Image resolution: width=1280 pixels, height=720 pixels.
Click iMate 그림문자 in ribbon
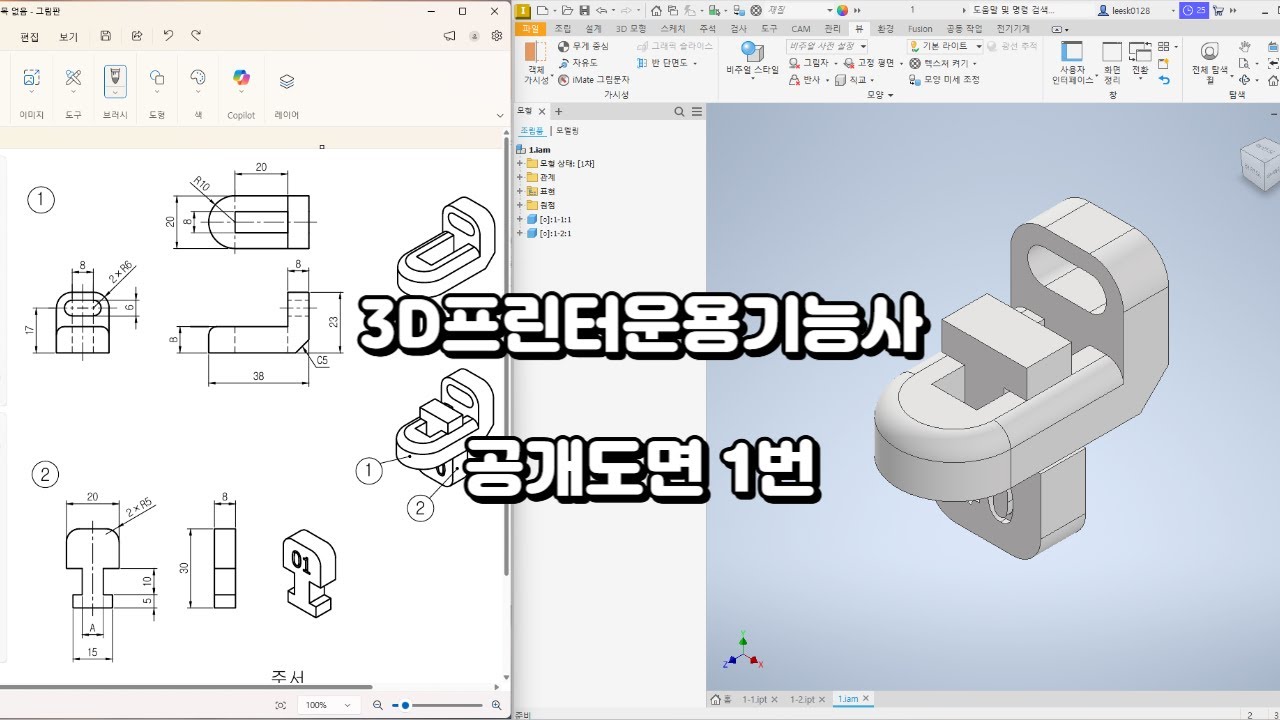pyautogui.click(x=594, y=79)
